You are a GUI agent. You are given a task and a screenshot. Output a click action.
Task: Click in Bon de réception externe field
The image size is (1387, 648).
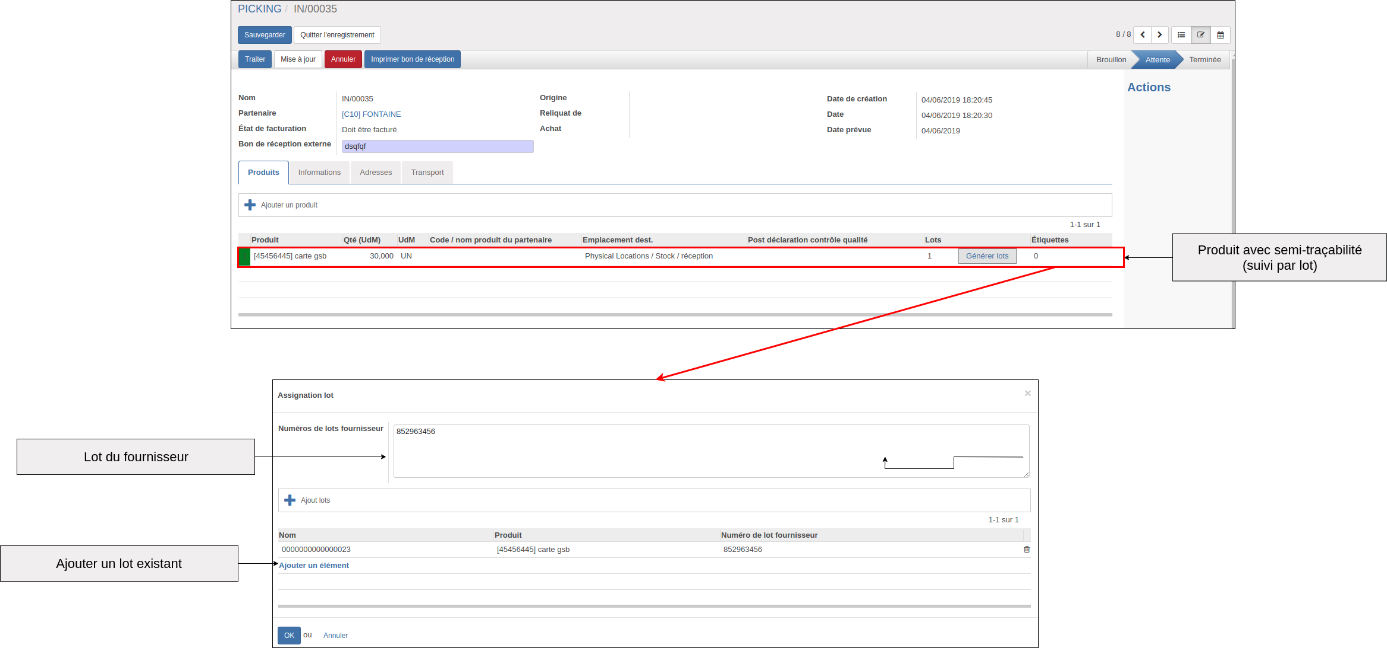pyautogui.click(x=436, y=146)
